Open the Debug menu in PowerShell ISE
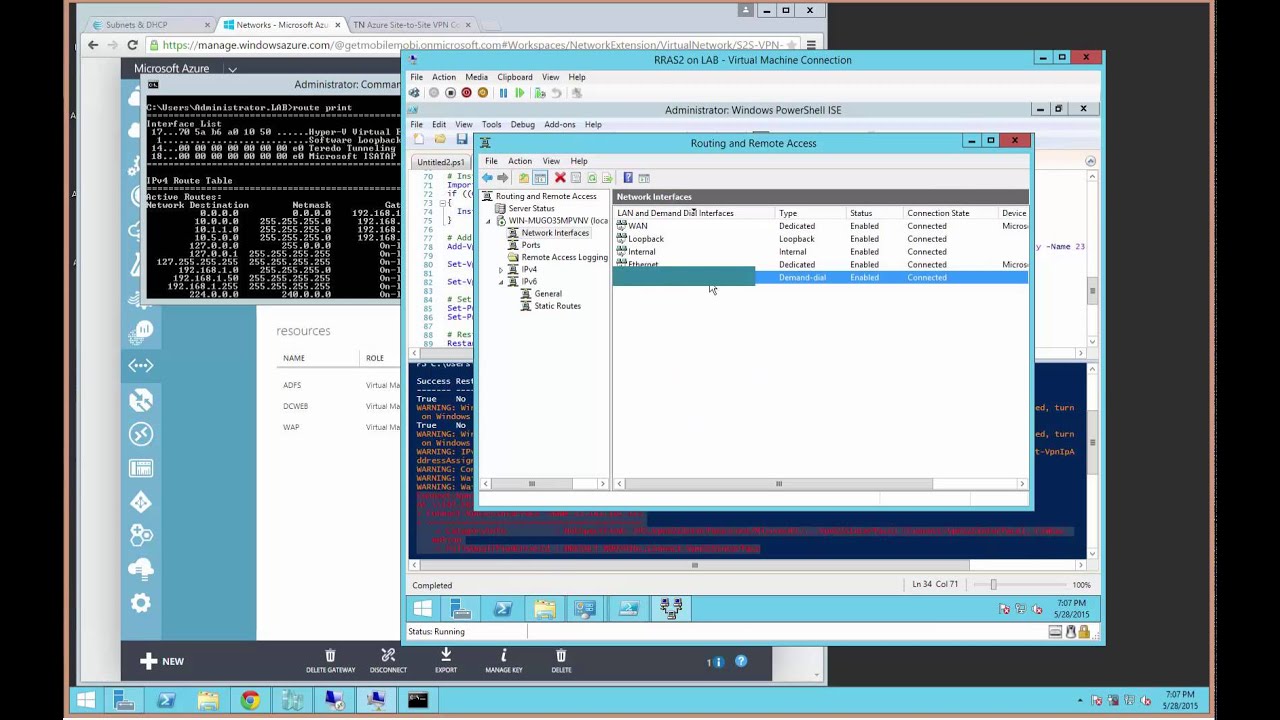The width and height of the screenshot is (1280, 720). point(523,125)
